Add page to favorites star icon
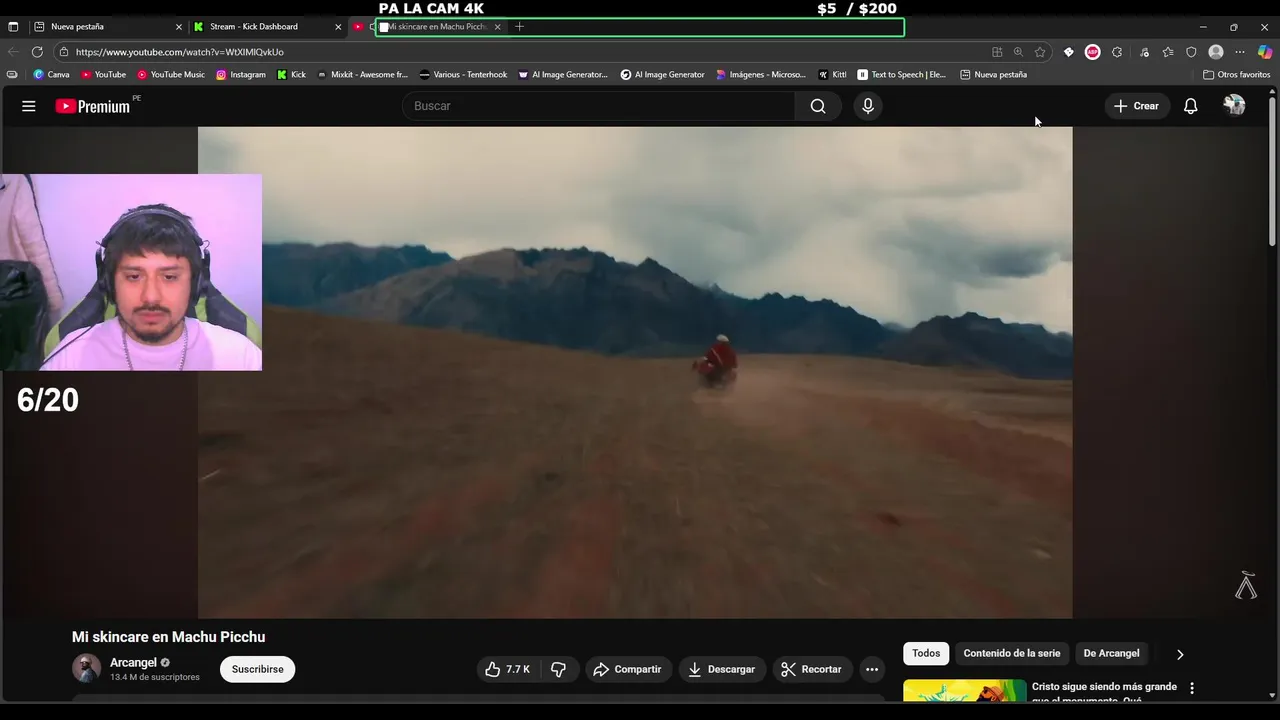This screenshot has height=720, width=1280. click(1040, 52)
